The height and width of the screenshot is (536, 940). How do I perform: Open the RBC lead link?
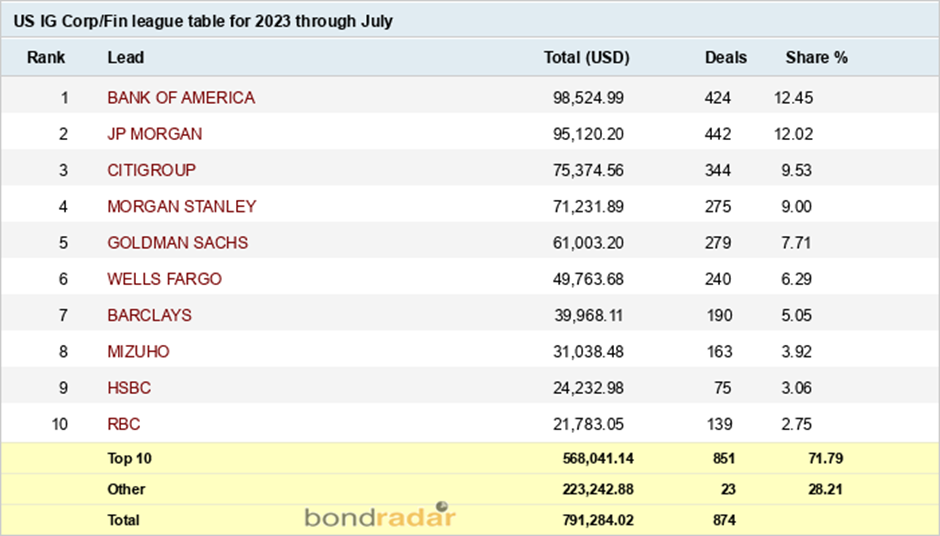[123, 424]
